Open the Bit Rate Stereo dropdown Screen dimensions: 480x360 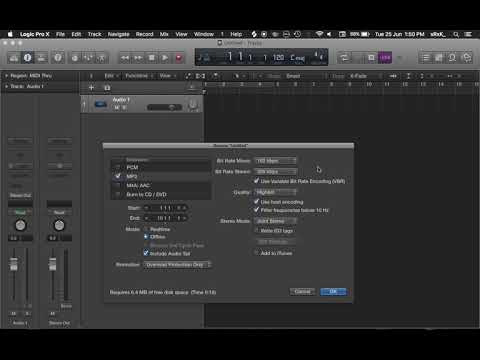pyautogui.click(x=275, y=171)
